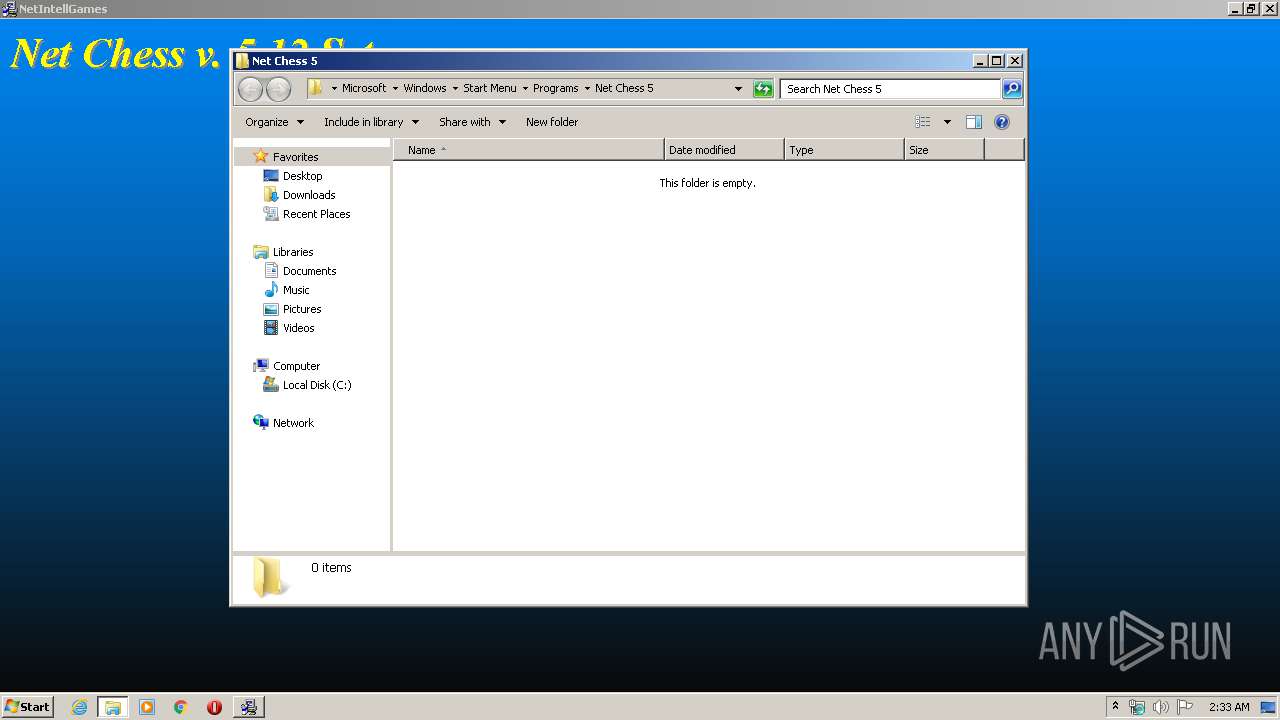This screenshot has width=1280, height=720.
Task: Open Include in library dropdown
Action: point(371,122)
